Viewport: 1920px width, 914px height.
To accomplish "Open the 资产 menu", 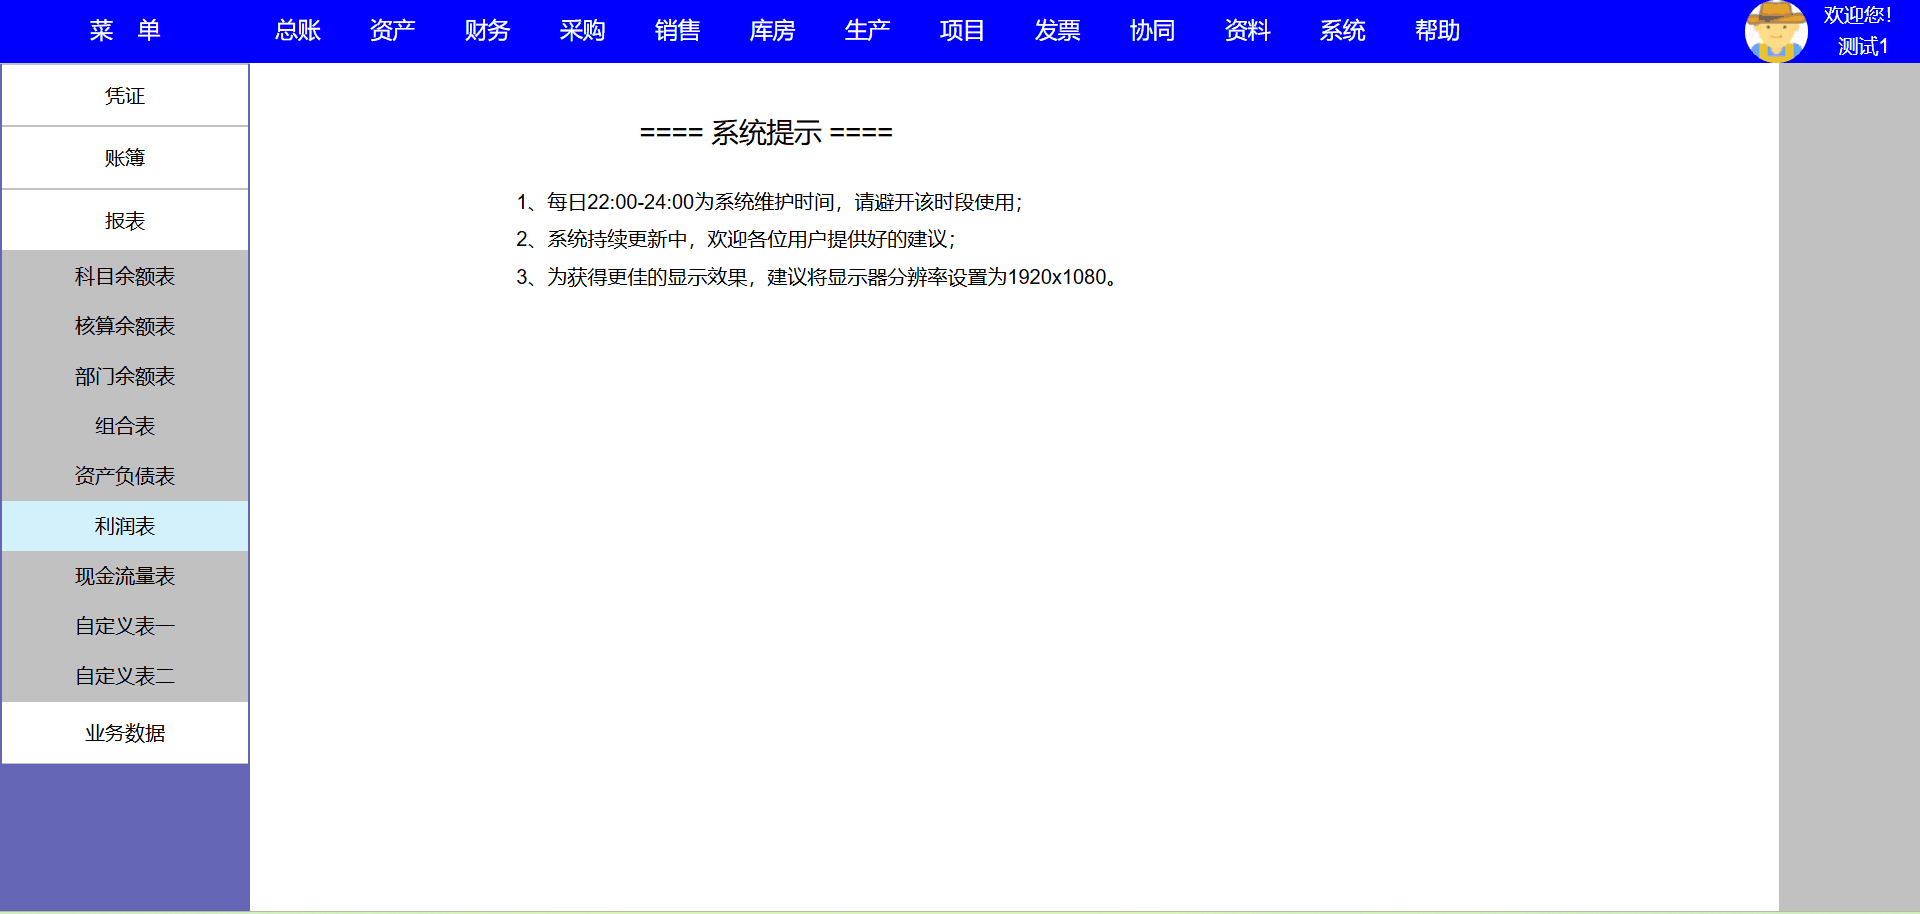I will coord(392,31).
